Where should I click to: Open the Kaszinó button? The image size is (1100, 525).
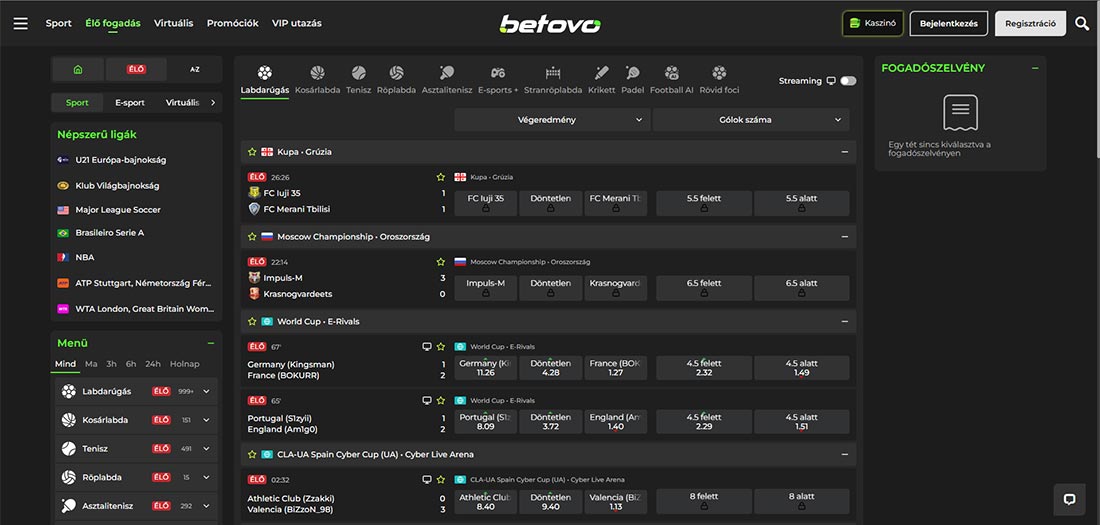873,23
